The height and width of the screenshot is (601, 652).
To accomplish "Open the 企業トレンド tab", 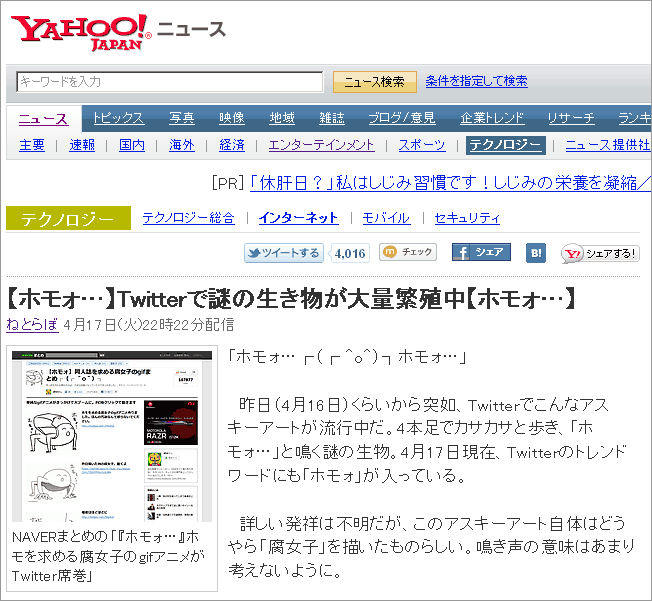I will click(492, 118).
